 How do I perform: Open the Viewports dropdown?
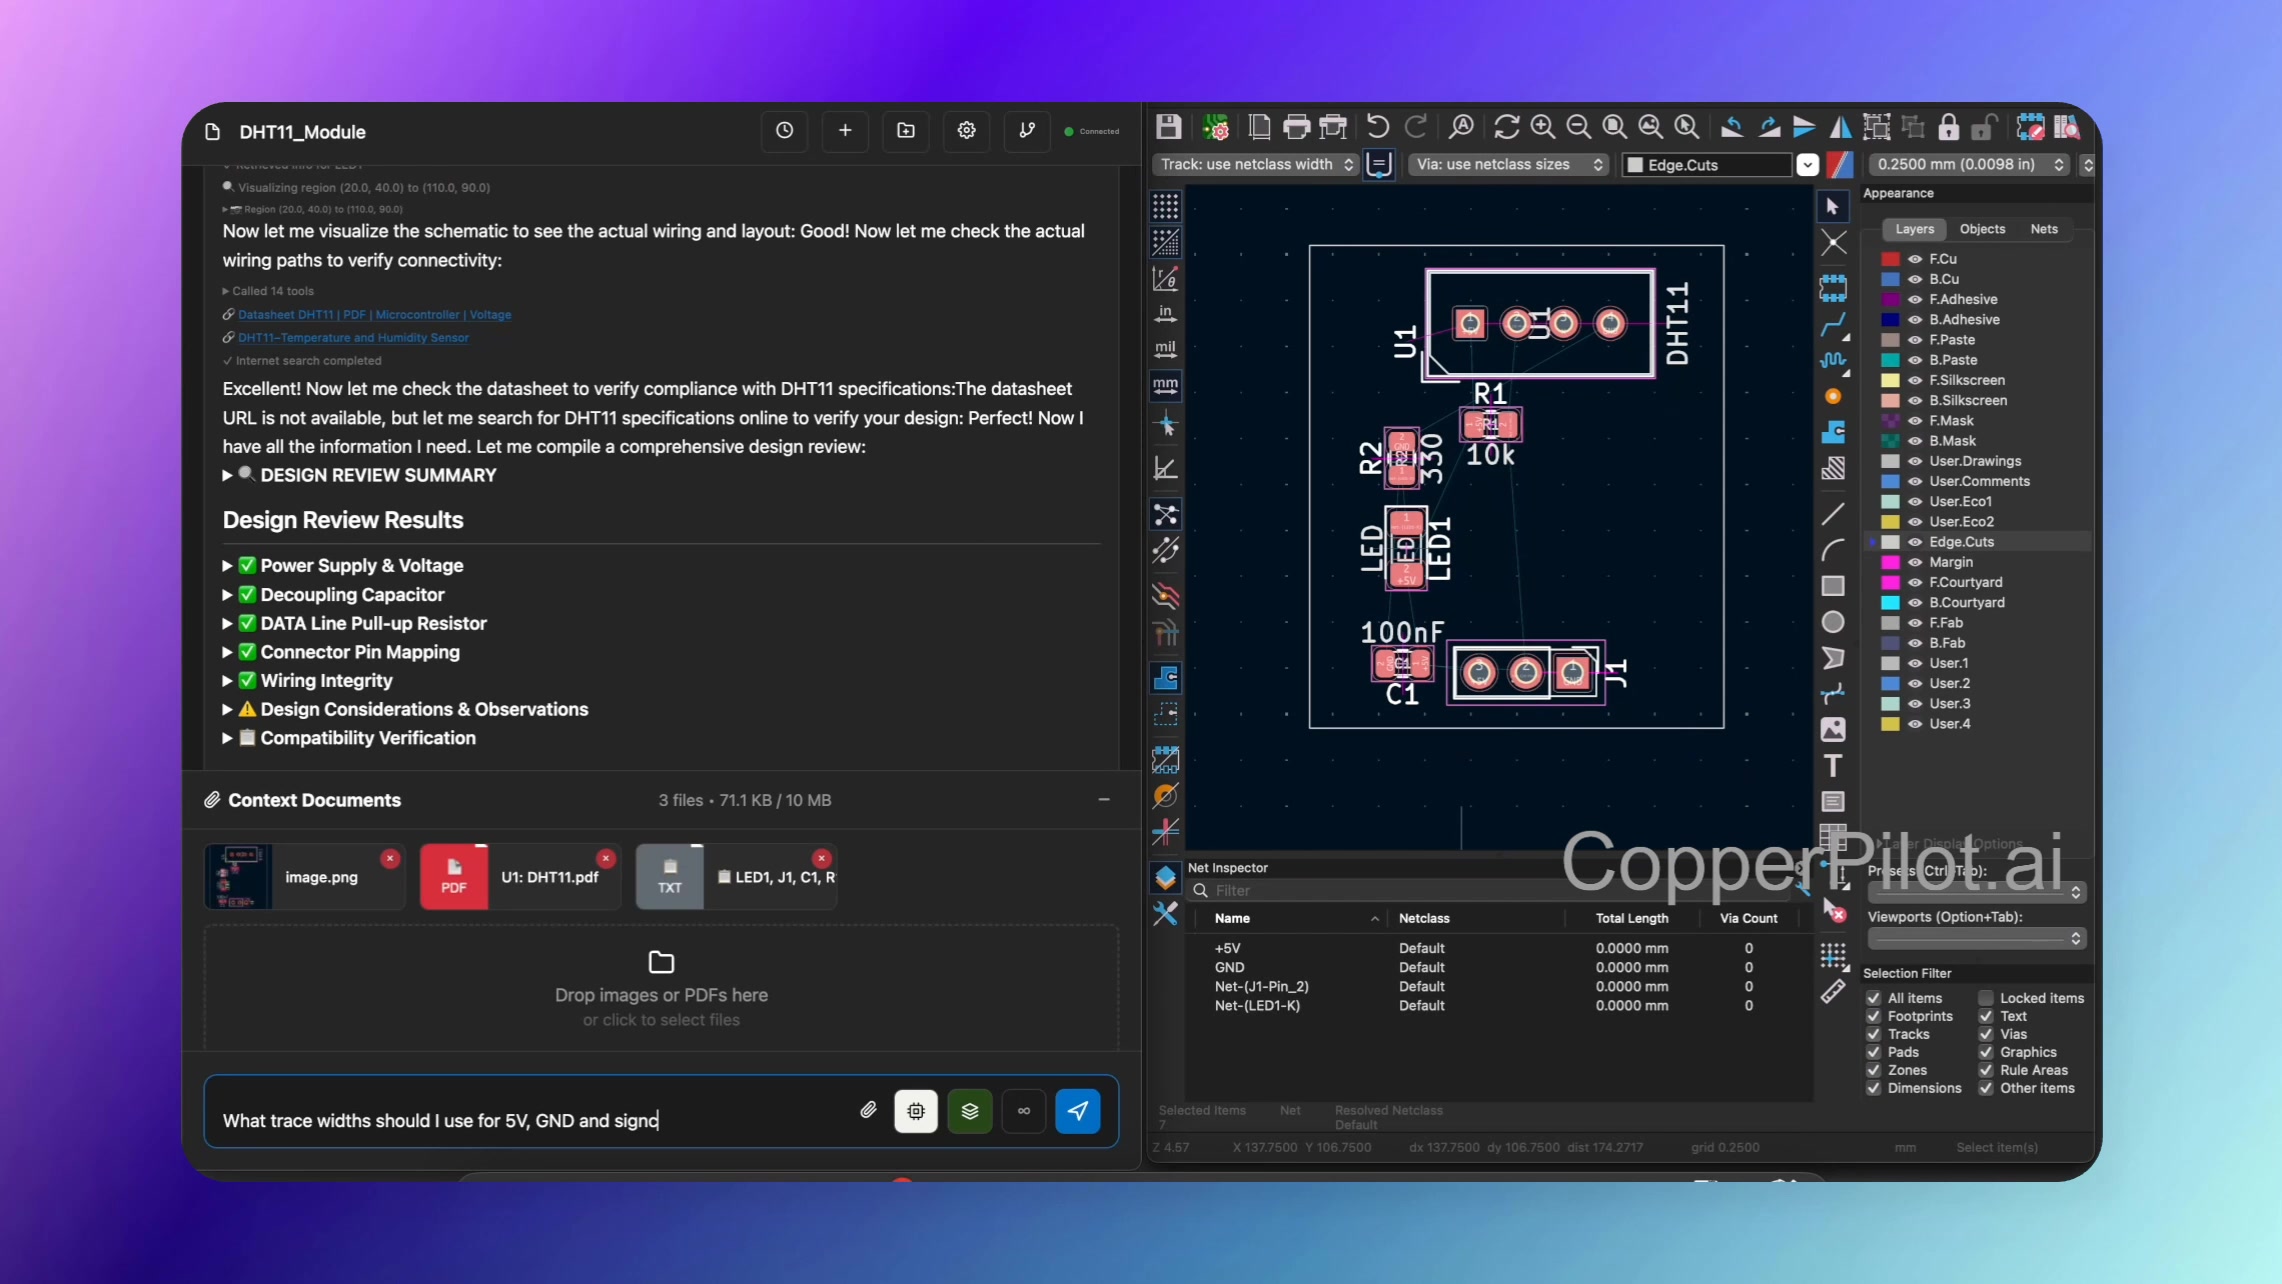click(1975, 938)
